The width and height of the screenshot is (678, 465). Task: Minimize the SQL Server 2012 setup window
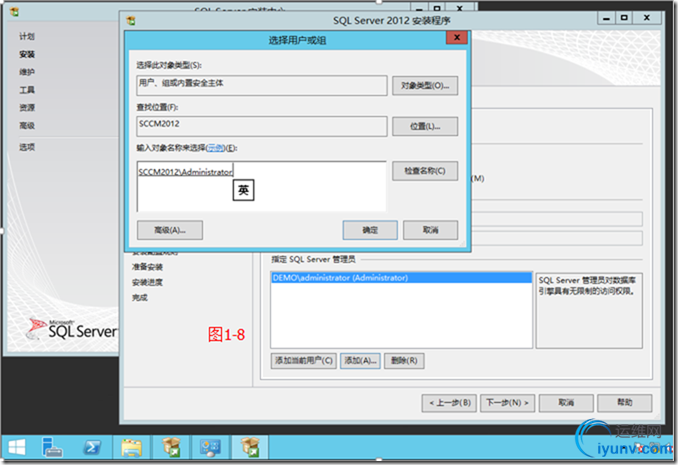click(606, 18)
